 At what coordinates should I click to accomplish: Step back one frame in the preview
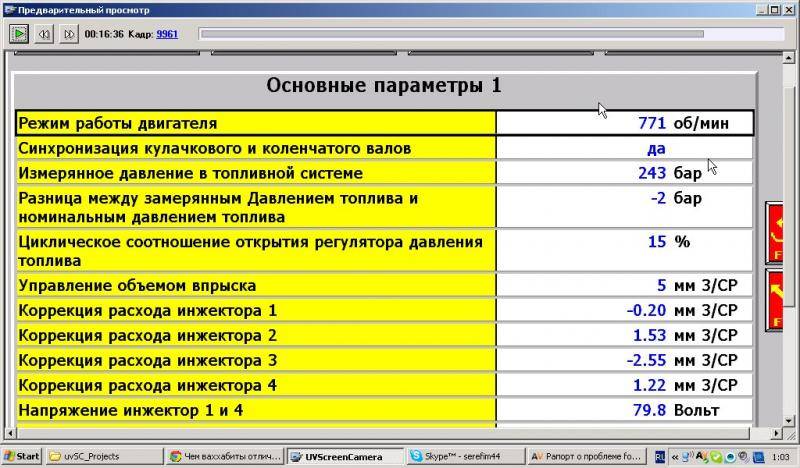click(x=44, y=34)
